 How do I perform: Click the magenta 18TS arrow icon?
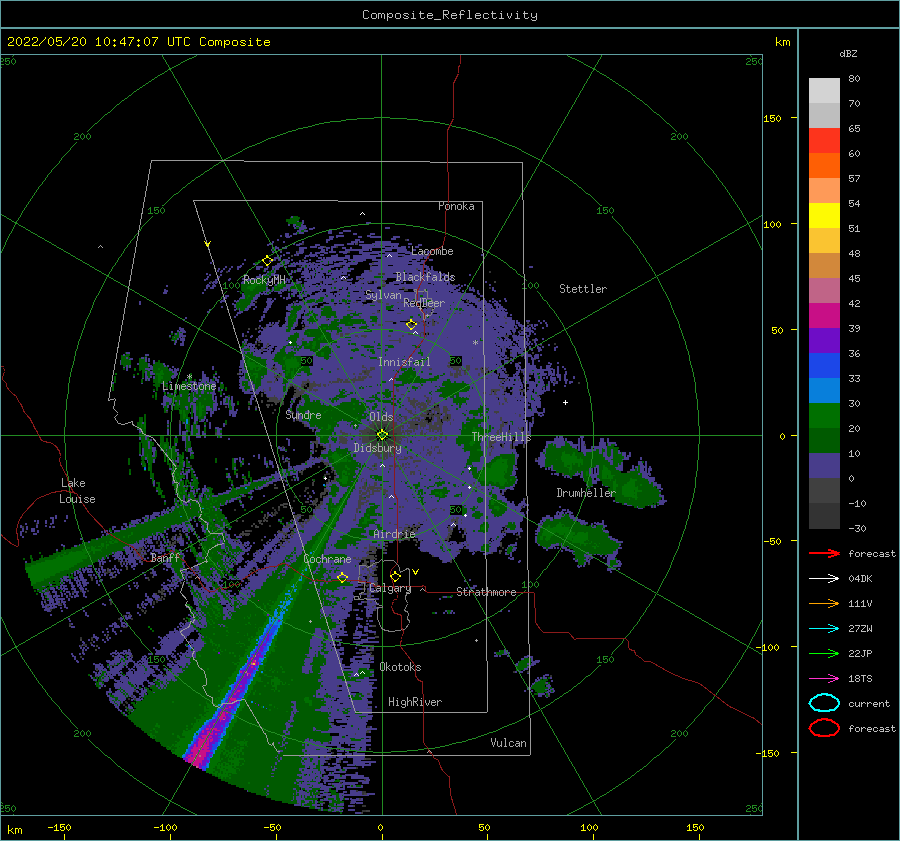[x=824, y=679]
